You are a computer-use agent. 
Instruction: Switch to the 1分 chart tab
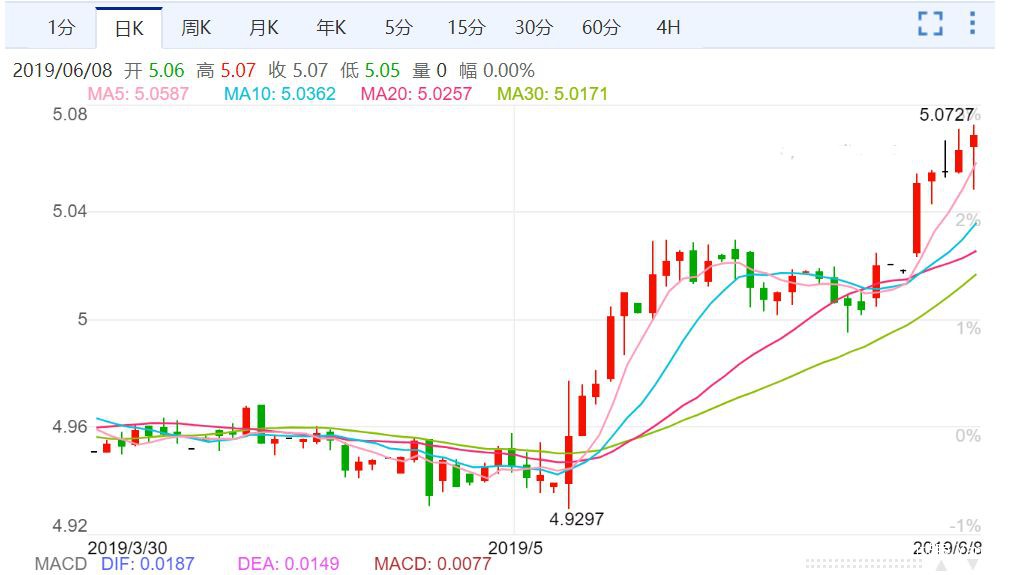(x=61, y=28)
